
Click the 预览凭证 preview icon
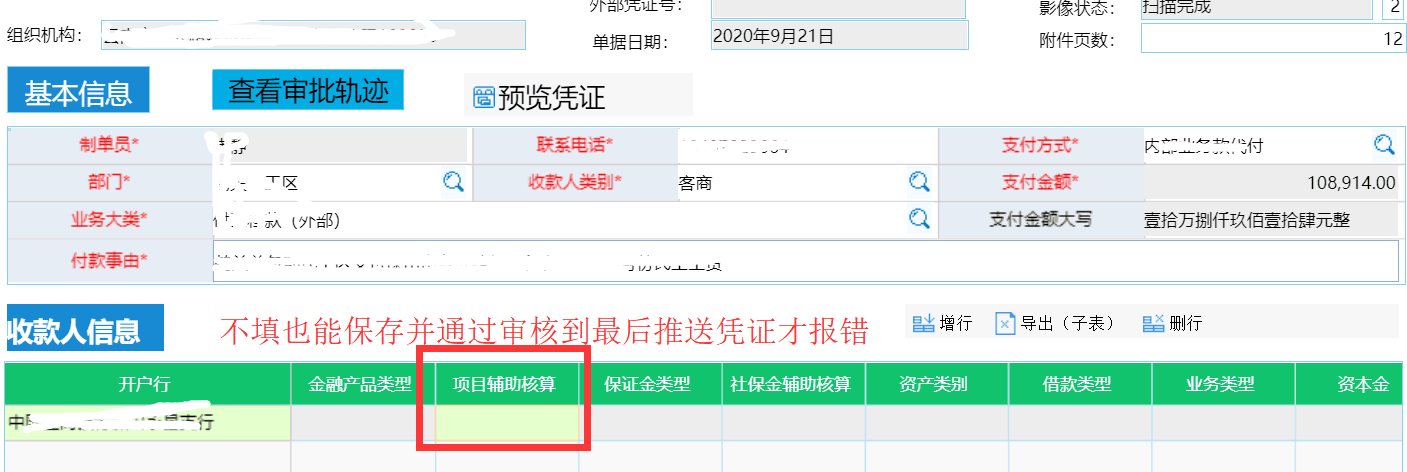pos(484,97)
